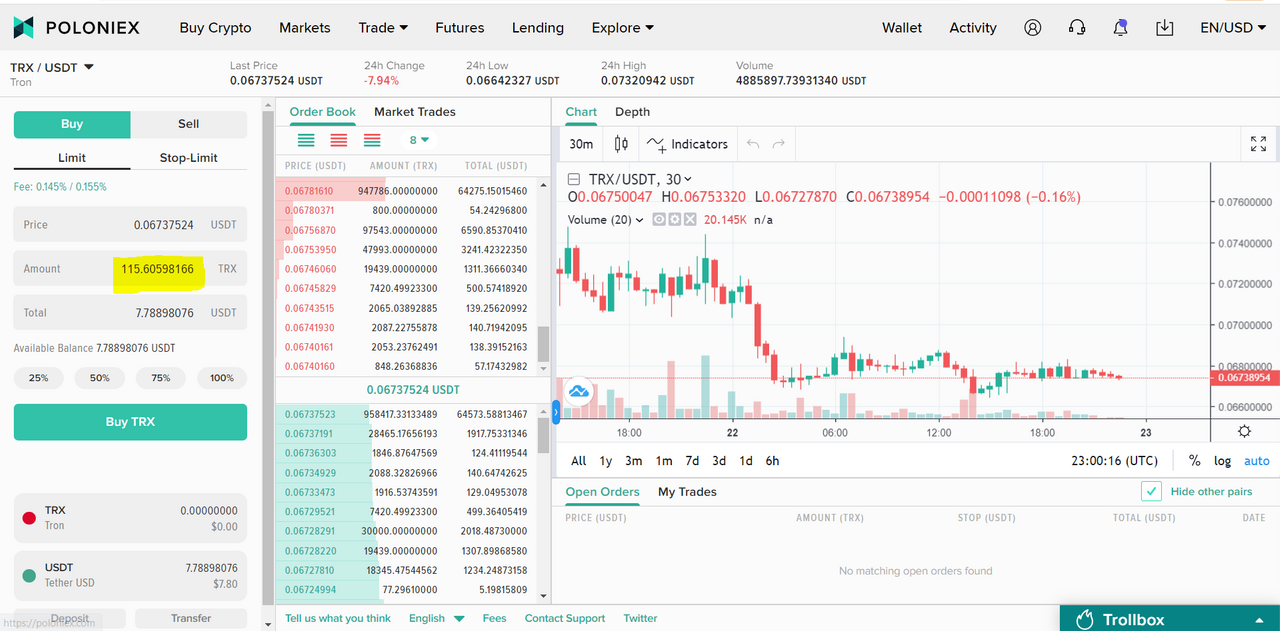Click the Amount input field

[x=130, y=269]
